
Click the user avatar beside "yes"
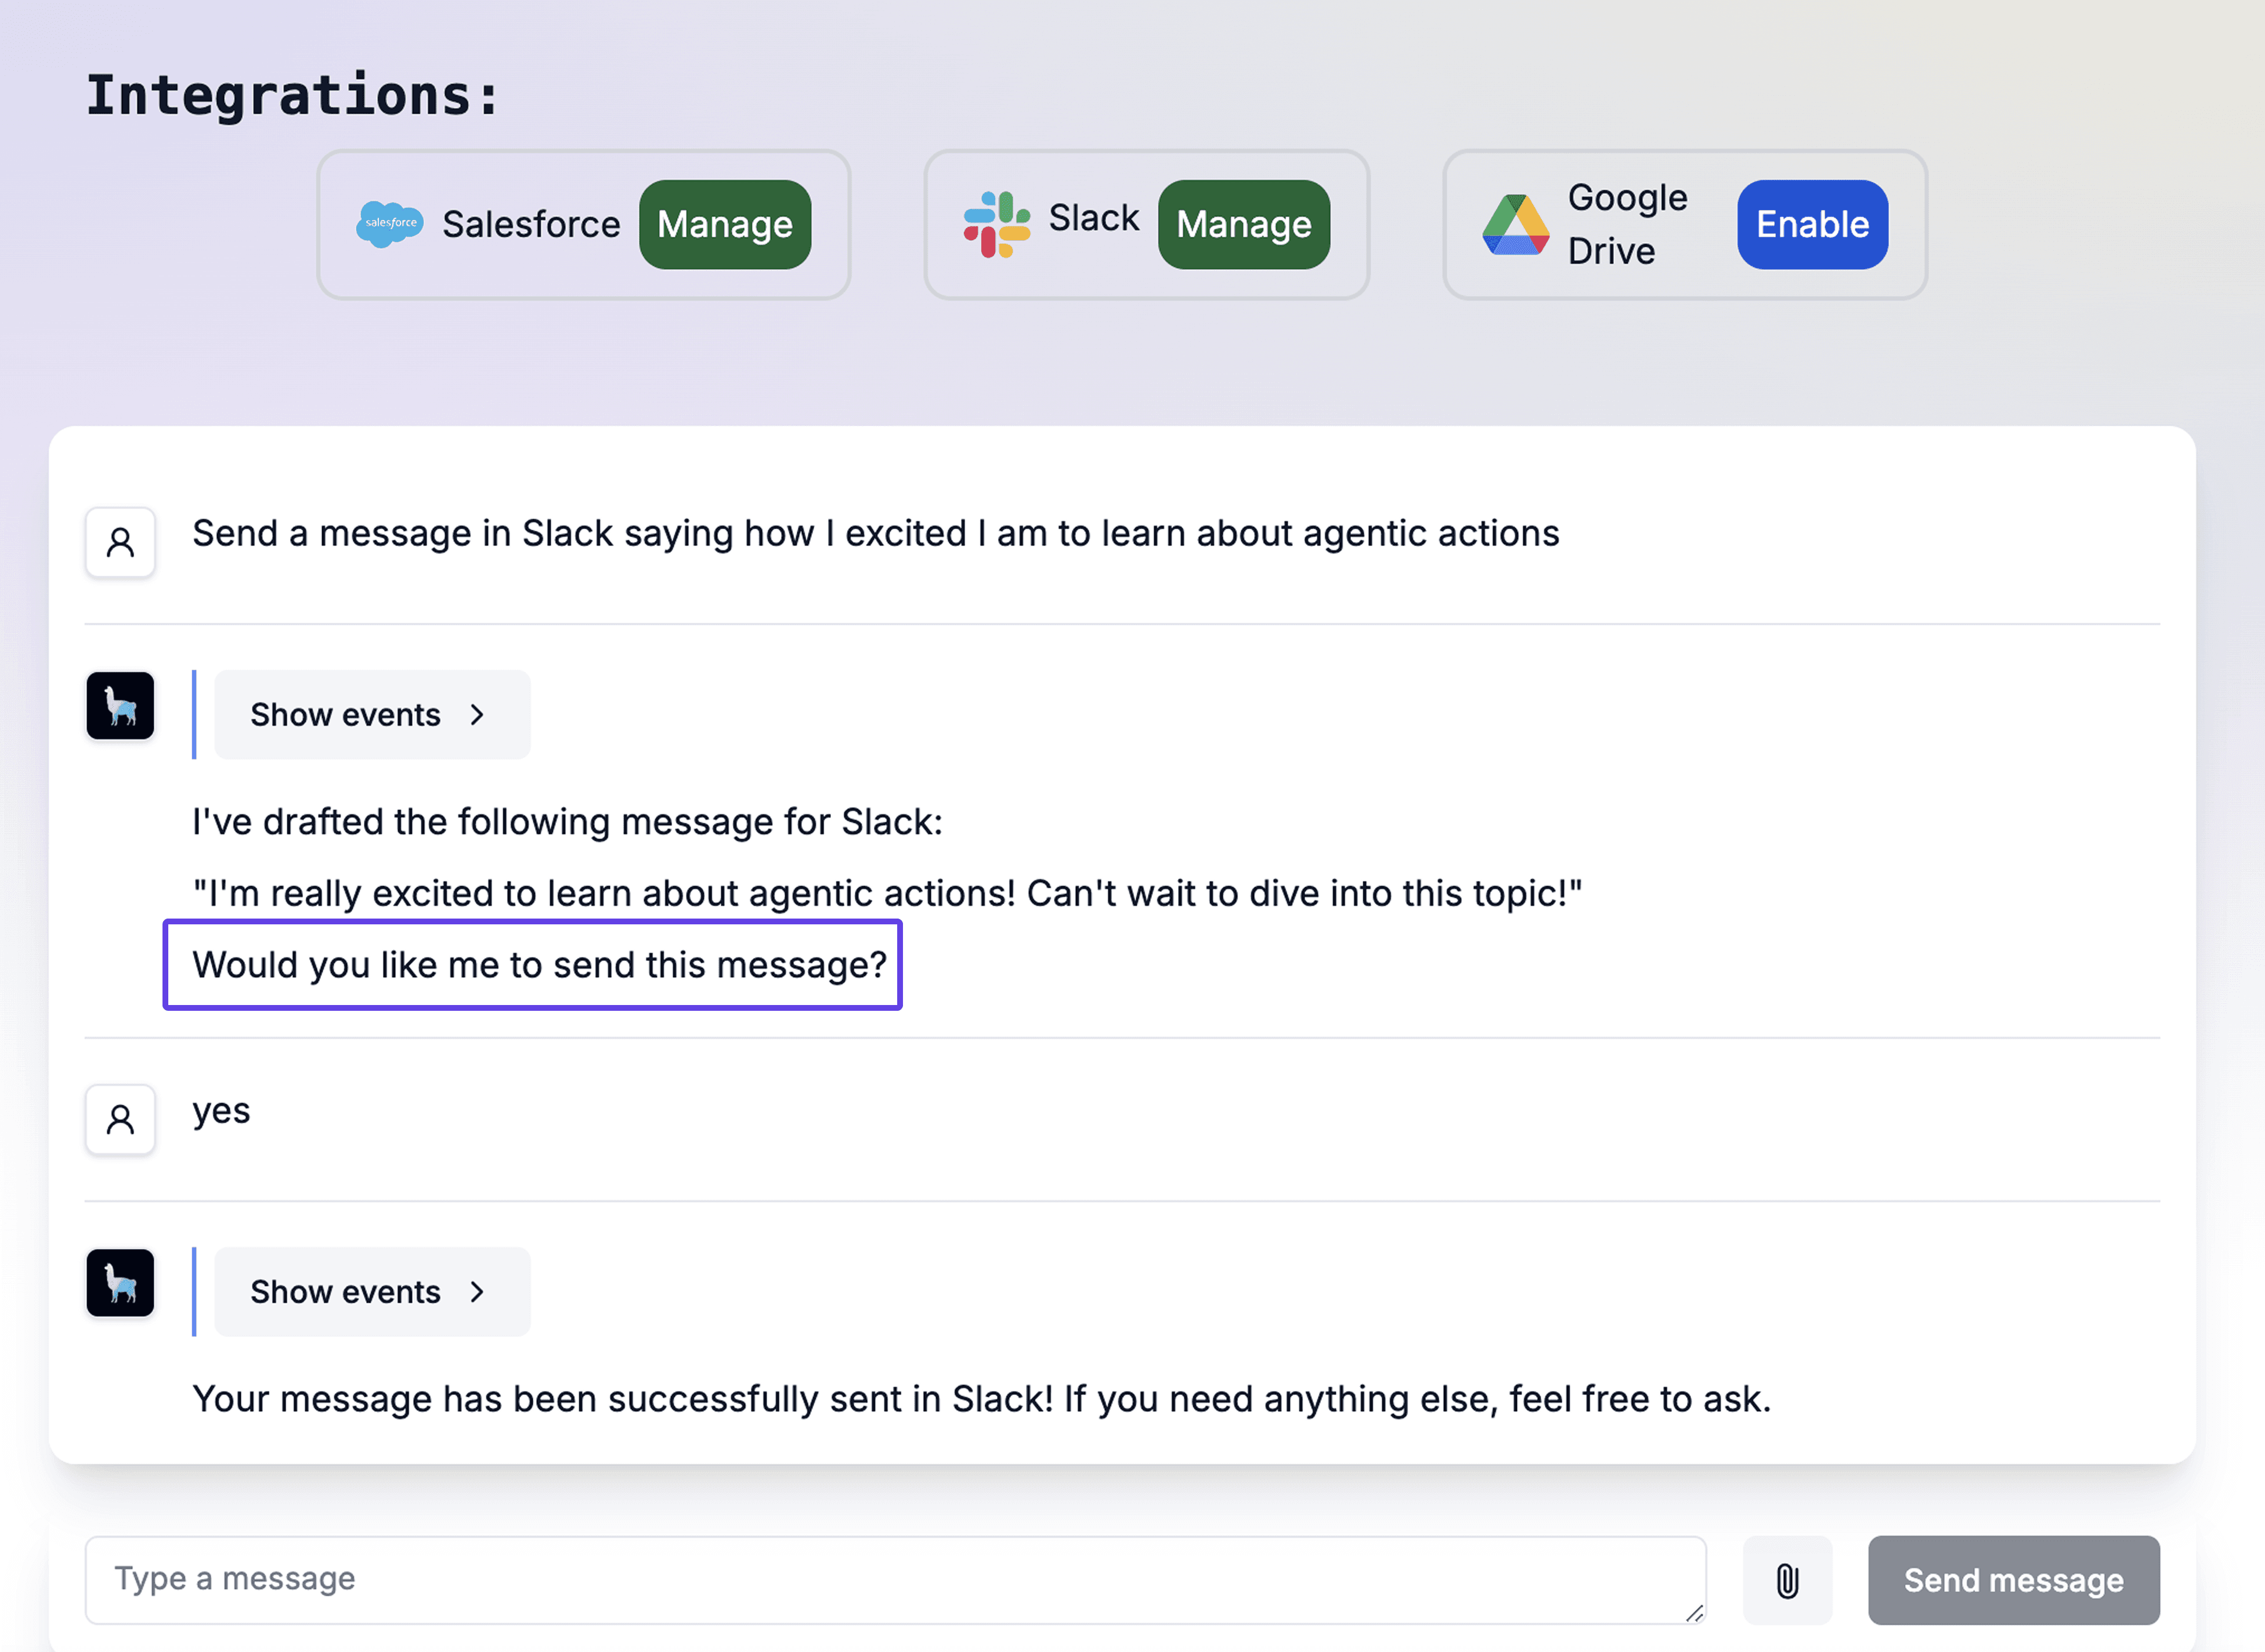tap(120, 1120)
